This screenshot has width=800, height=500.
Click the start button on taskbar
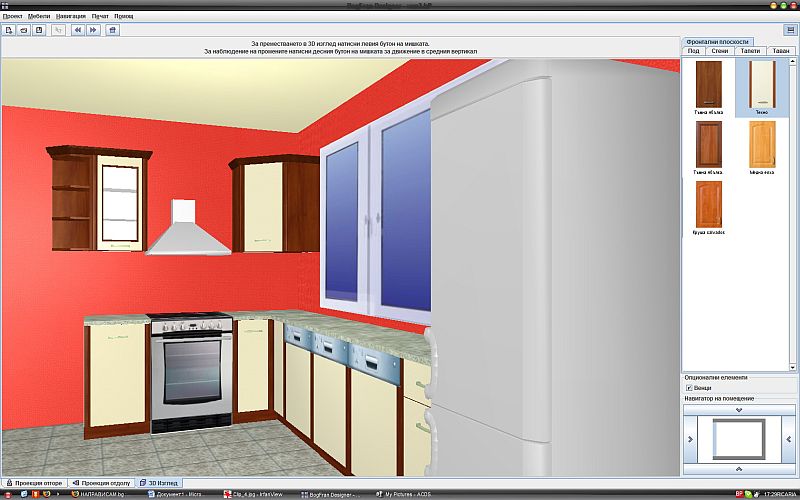pos(7,494)
